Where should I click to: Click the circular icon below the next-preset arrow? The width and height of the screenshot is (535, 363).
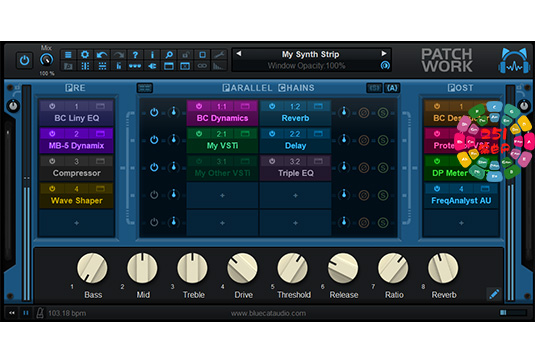tap(385, 66)
